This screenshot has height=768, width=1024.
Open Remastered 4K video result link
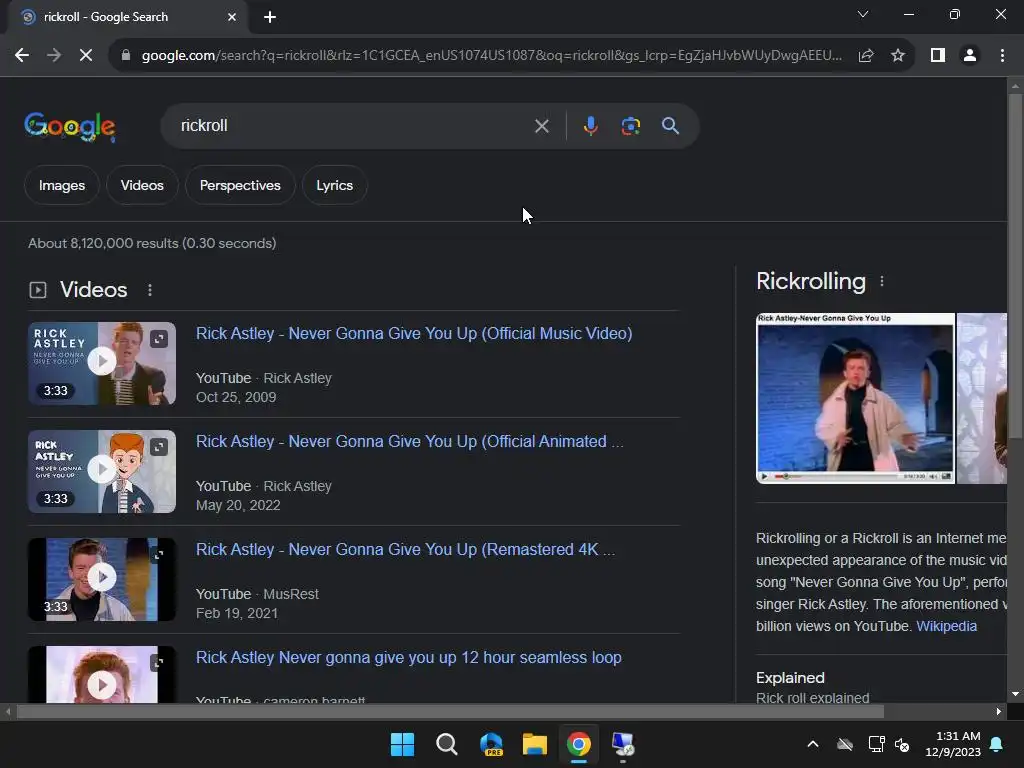pyautogui.click(x=406, y=549)
